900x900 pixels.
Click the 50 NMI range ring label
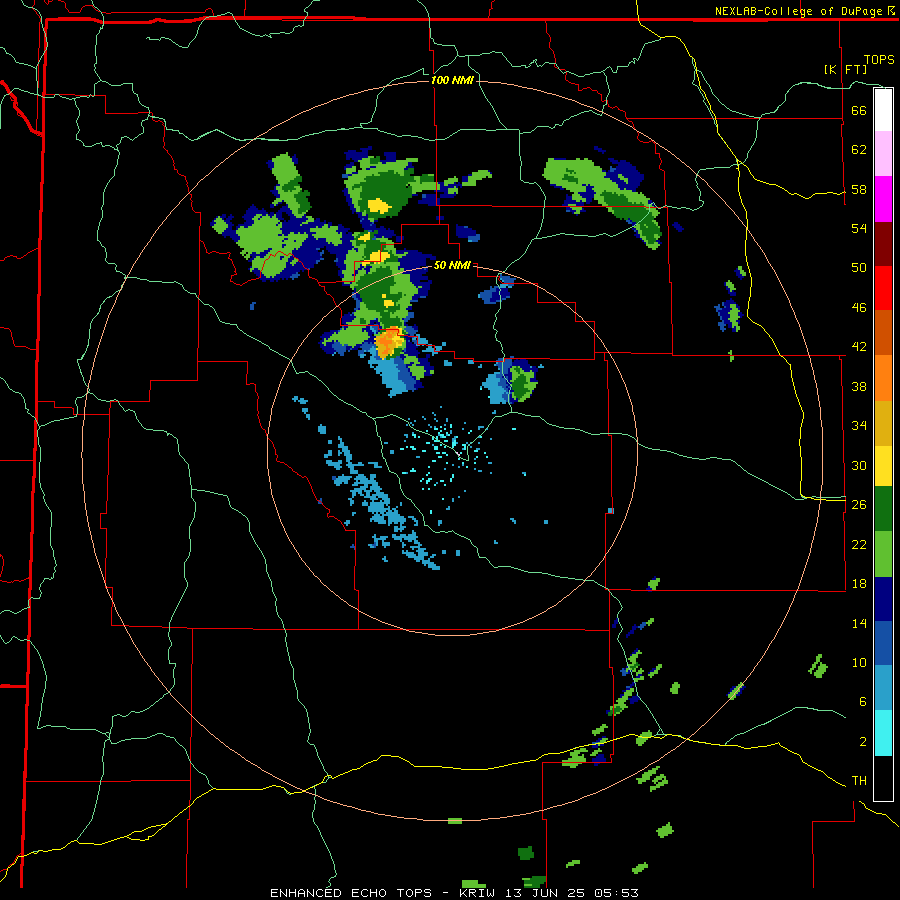(x=452, y=265)
